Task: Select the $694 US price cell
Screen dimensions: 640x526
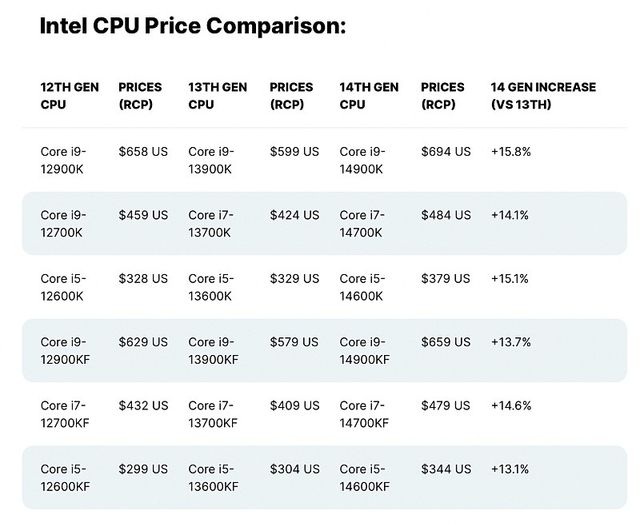Action: (445, 152)
